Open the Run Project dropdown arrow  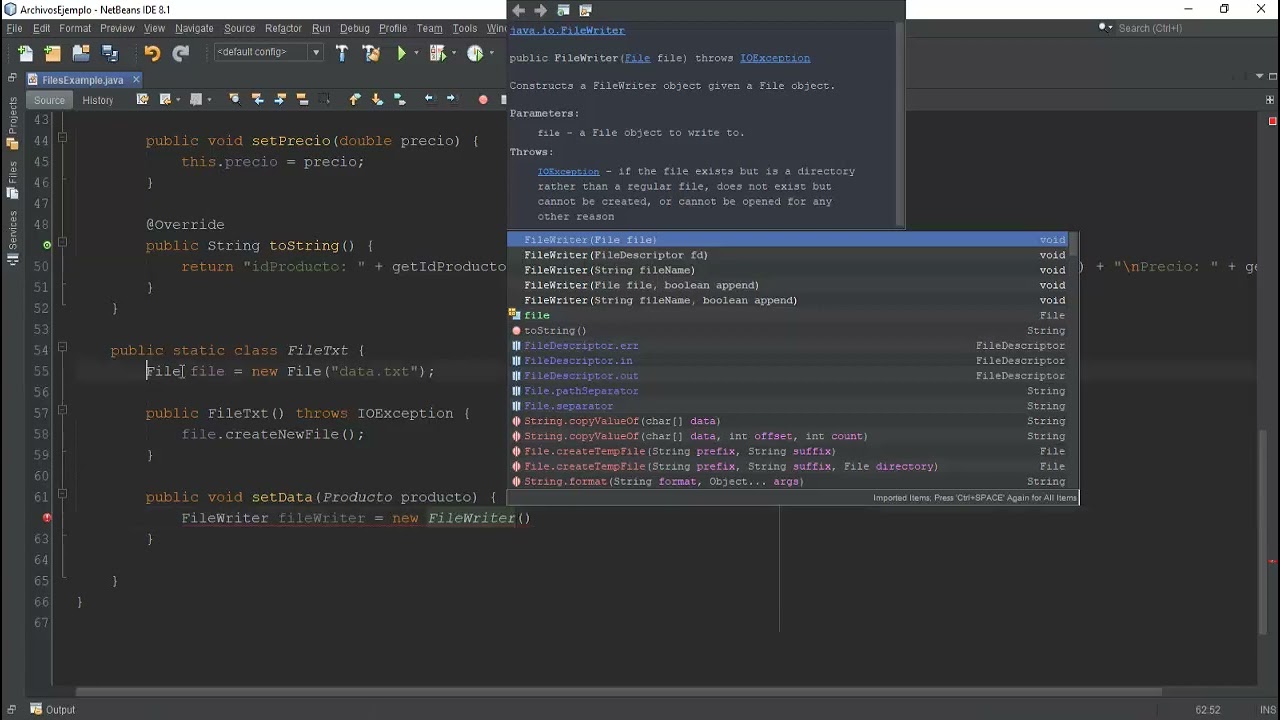point(417,53)
